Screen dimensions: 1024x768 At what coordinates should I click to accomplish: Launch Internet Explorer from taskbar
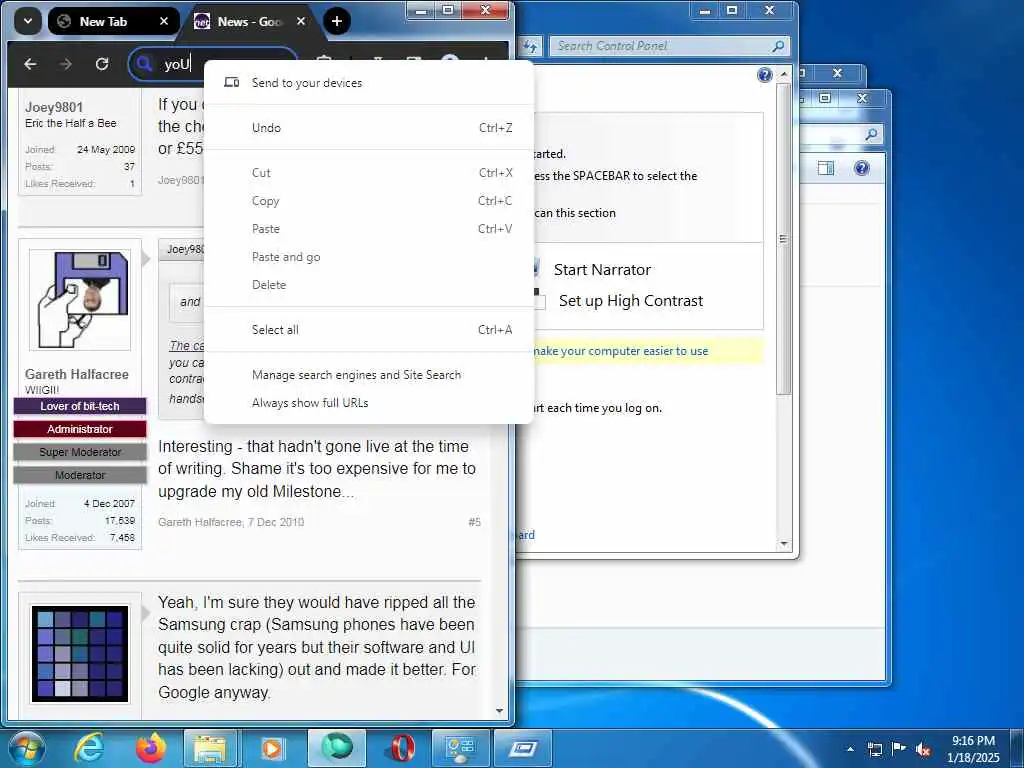[x=89, y=748]
